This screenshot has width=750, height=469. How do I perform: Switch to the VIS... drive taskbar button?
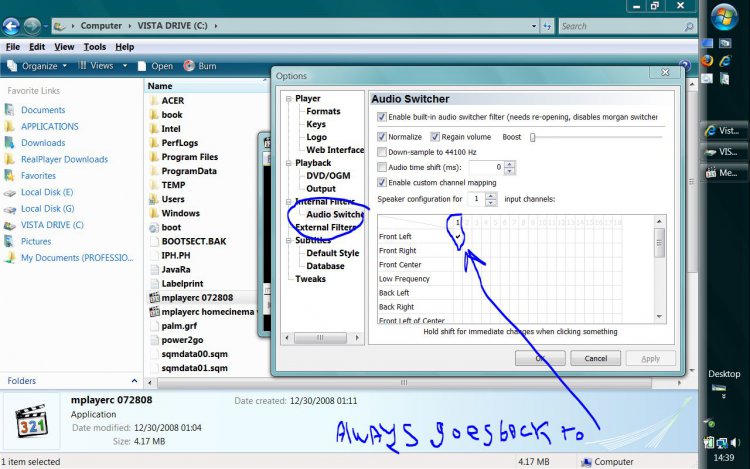(724, 152)
